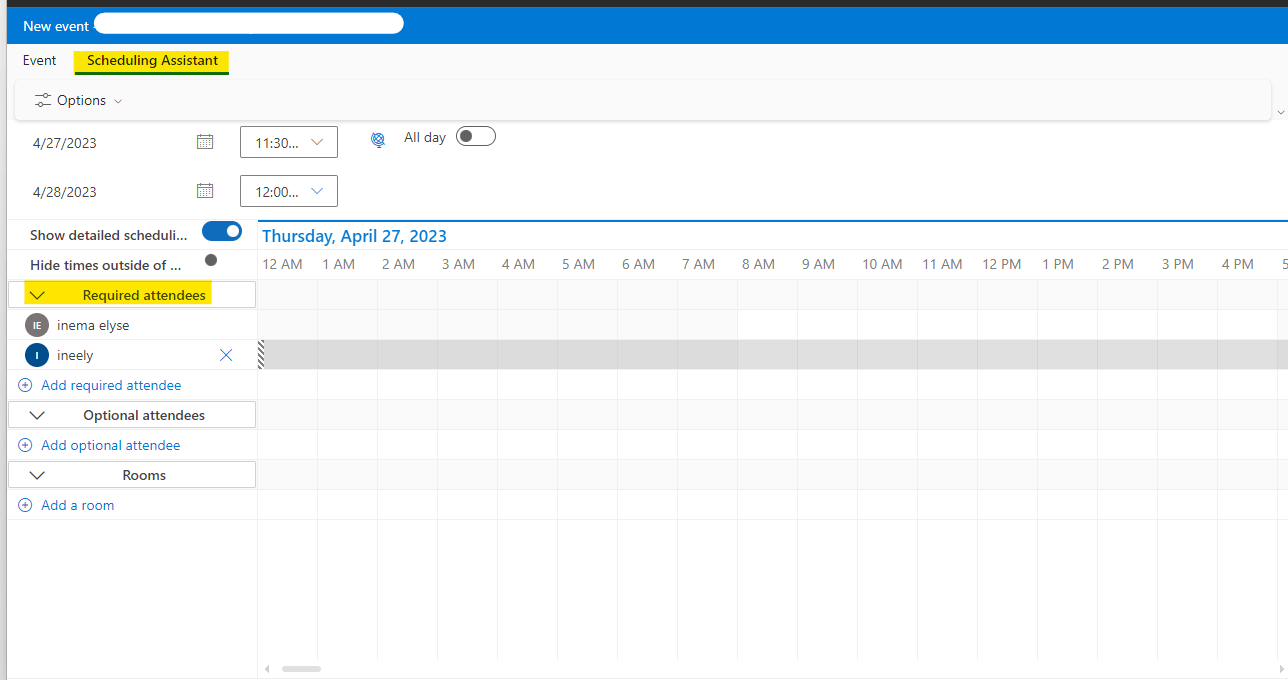This screenshot has height=680, width=1288.
Task: Click the 8 AM time column header
Action: (758, 264)
